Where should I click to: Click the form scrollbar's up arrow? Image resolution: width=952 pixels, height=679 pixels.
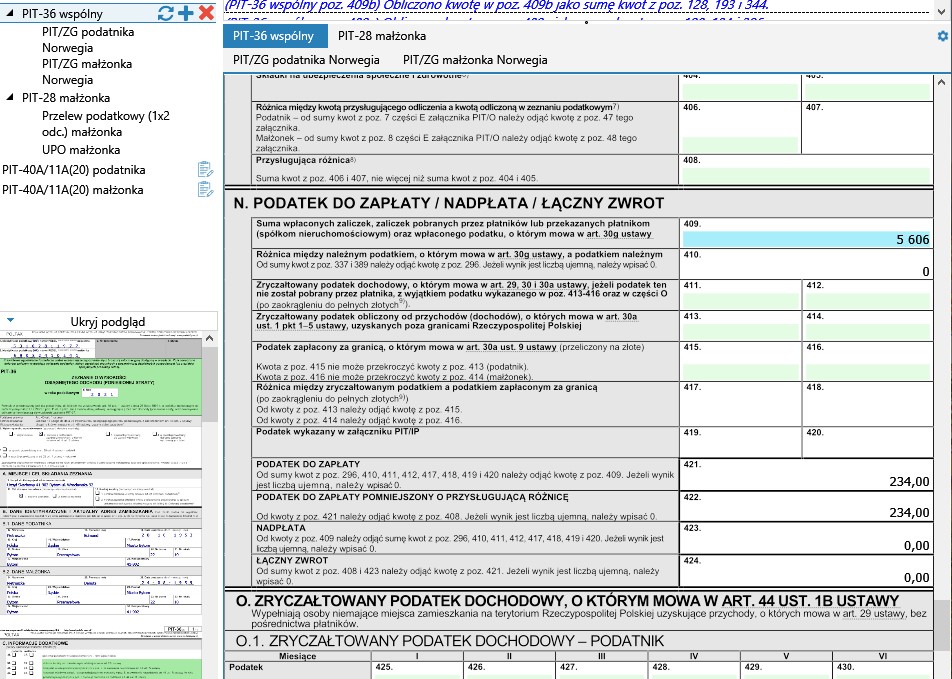tap(943, 80)
